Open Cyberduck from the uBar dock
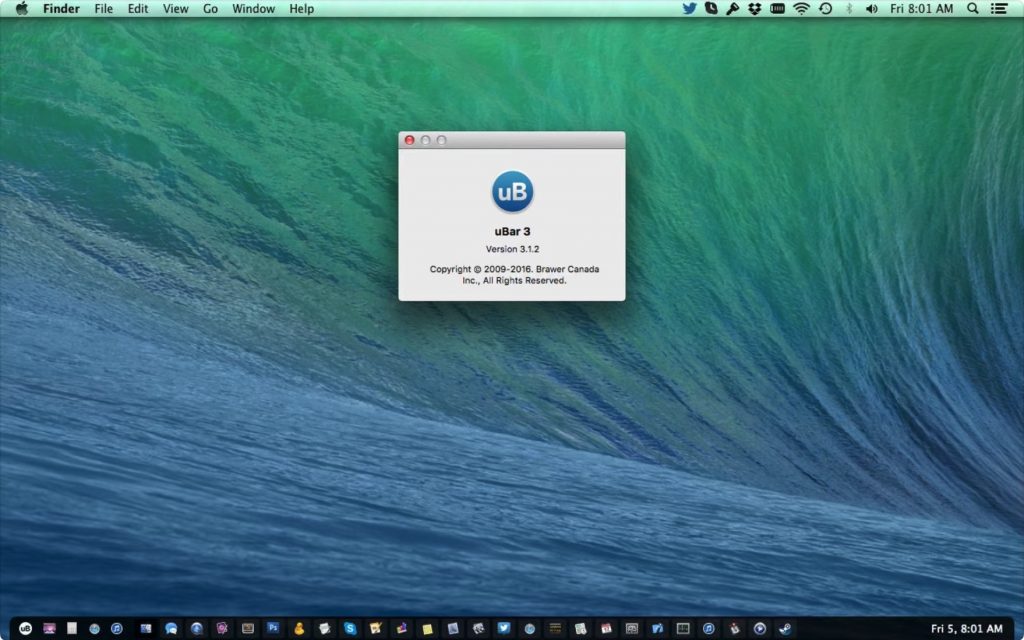This screenshot has width=1024, height=640. coord(300,629)
